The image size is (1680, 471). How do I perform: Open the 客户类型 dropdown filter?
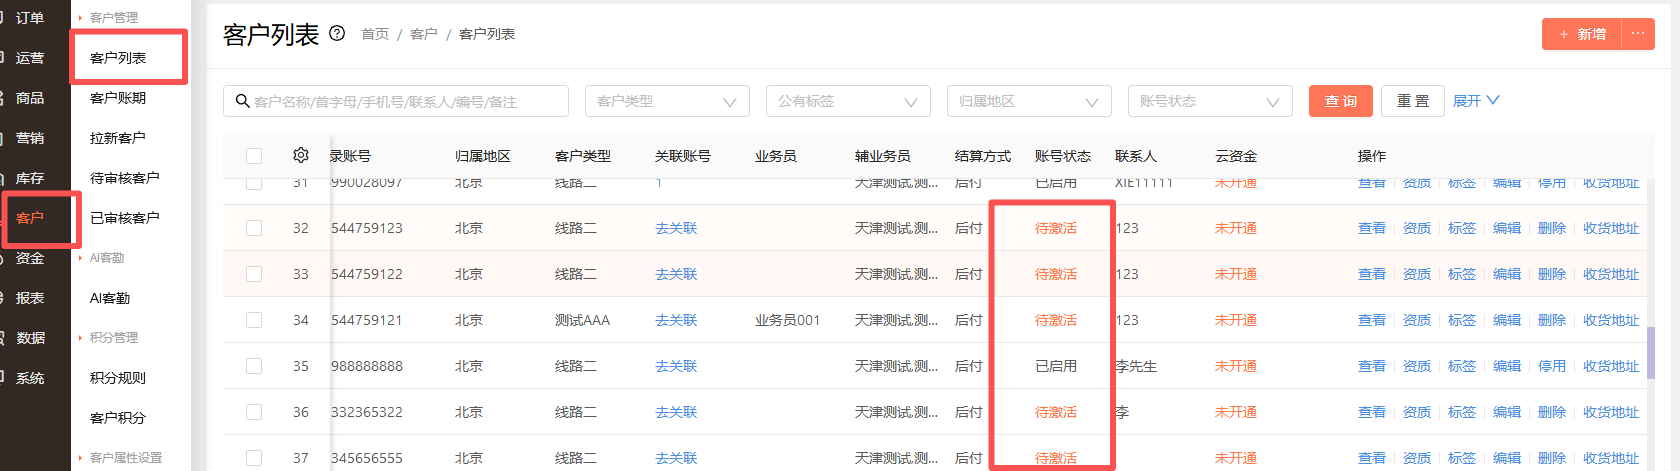point(667,101)
